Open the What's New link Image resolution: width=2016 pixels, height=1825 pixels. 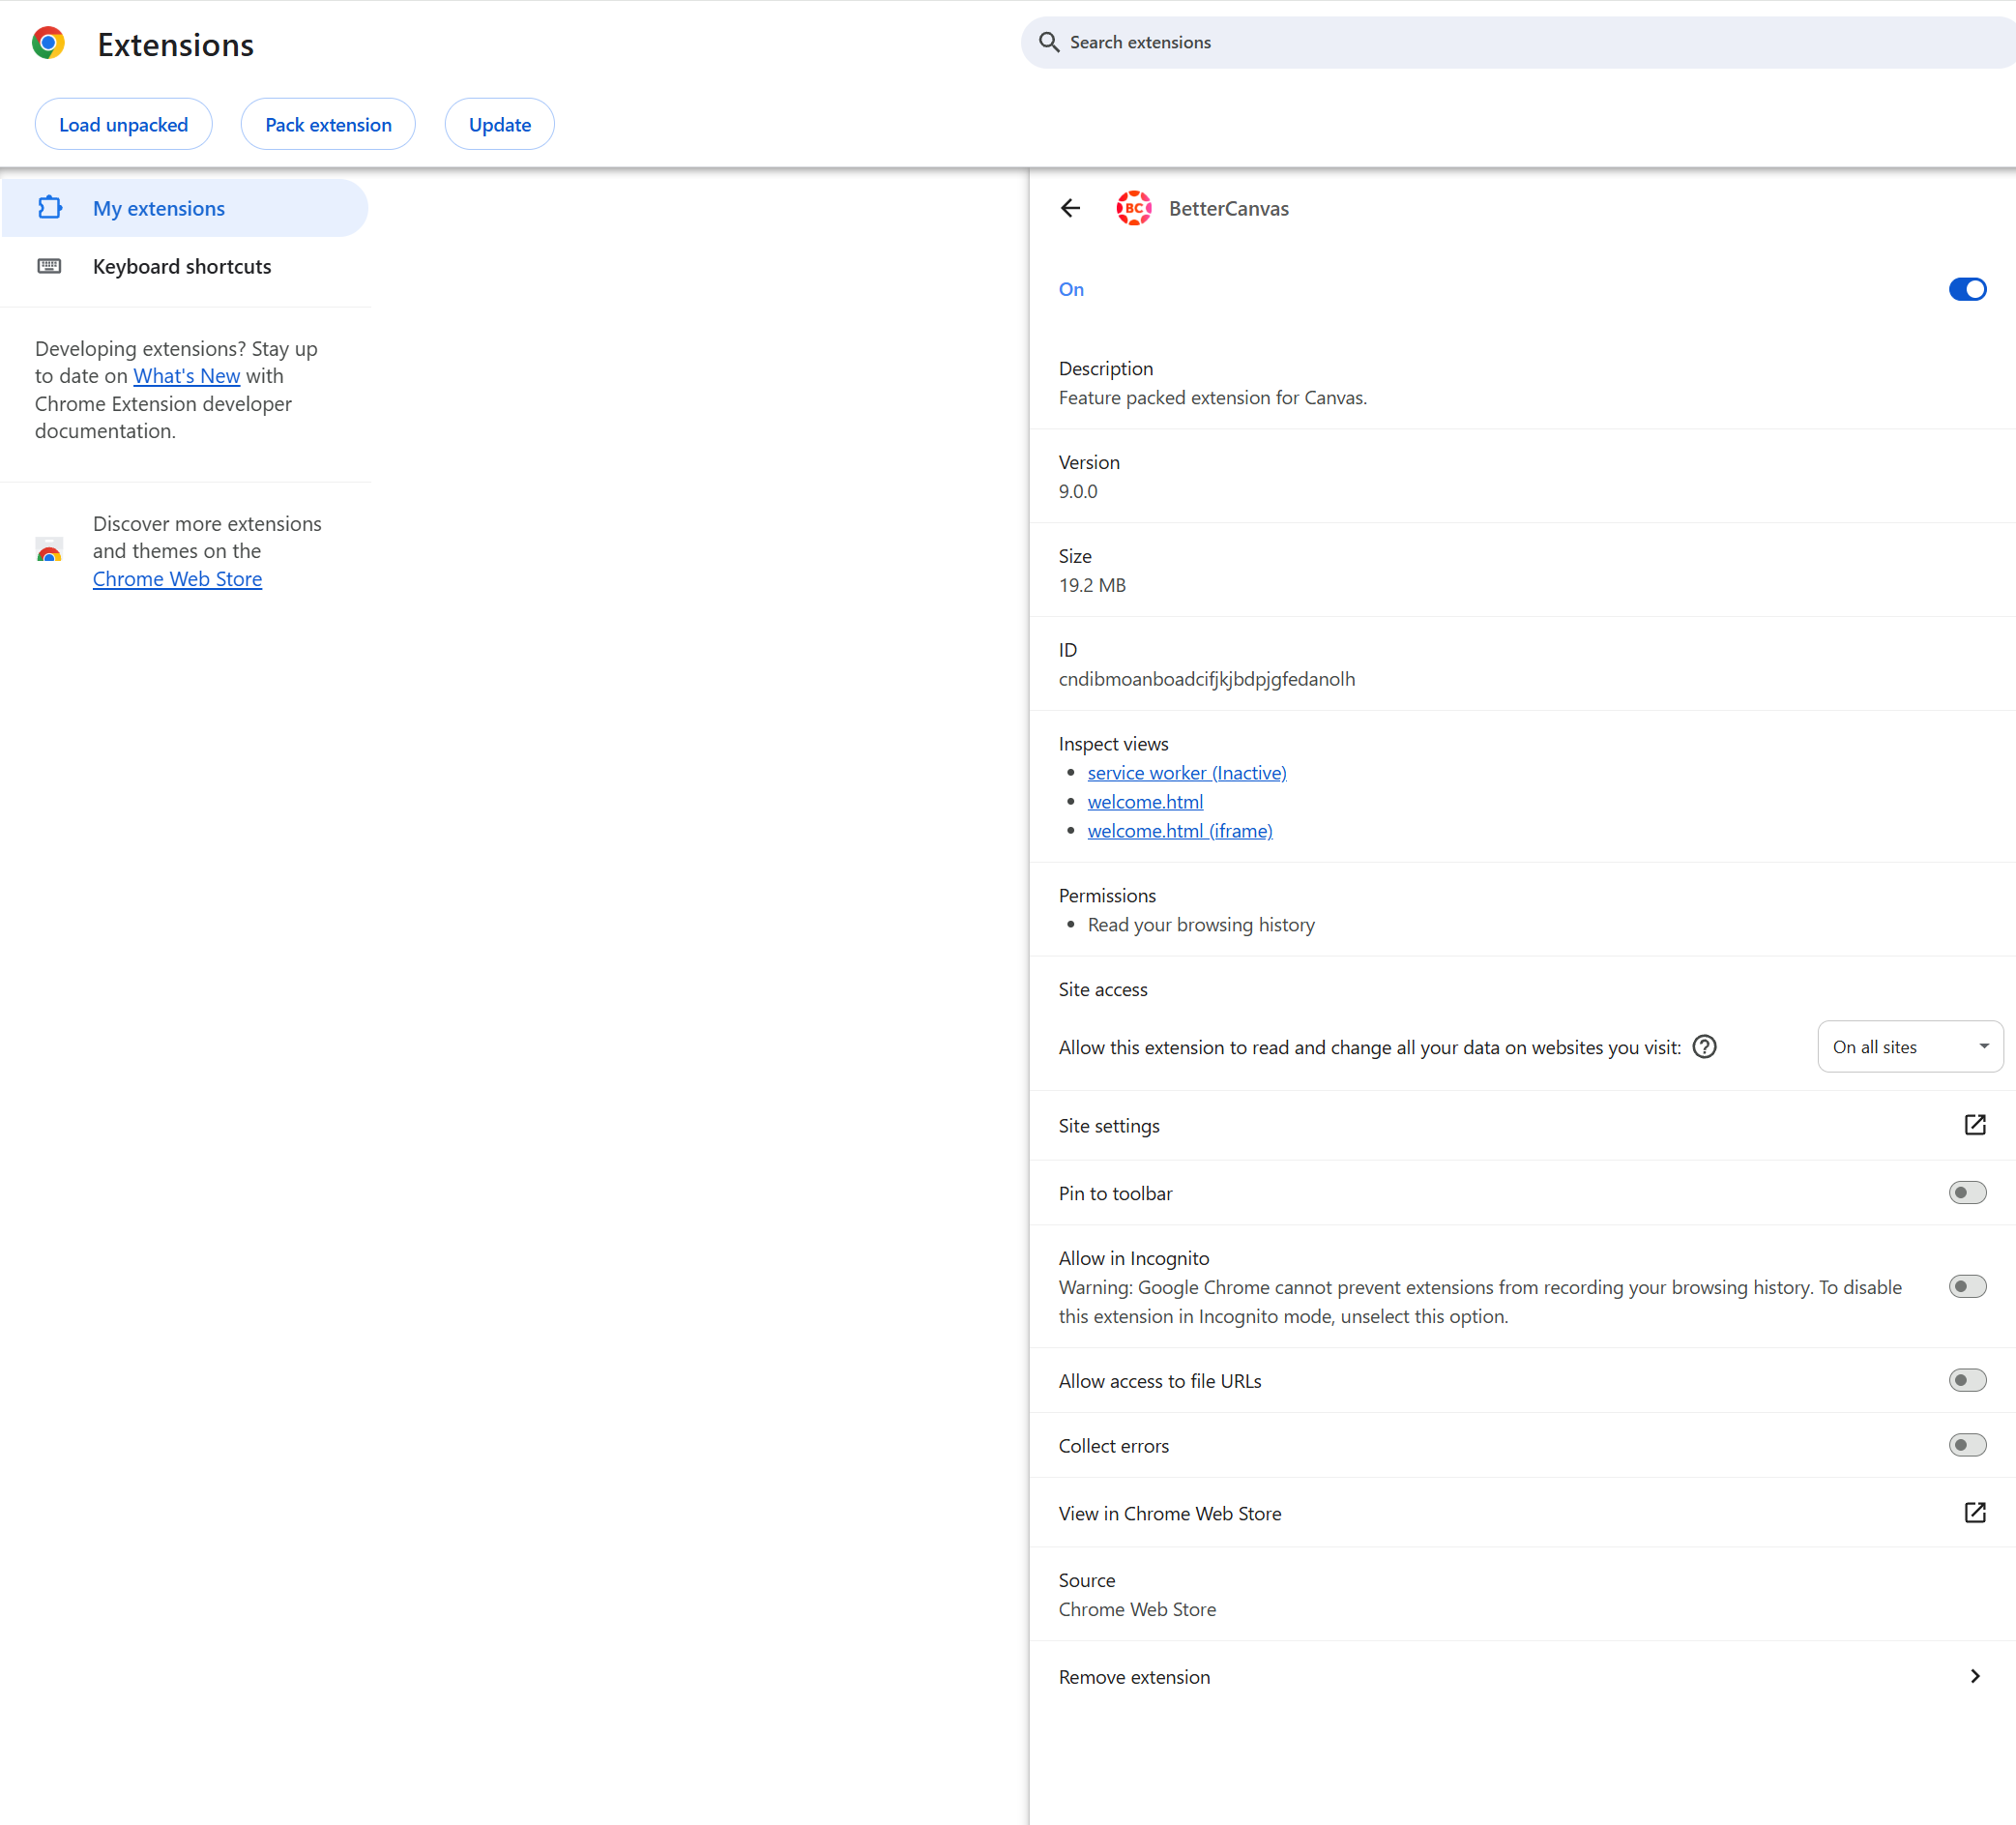pos(187,376)
